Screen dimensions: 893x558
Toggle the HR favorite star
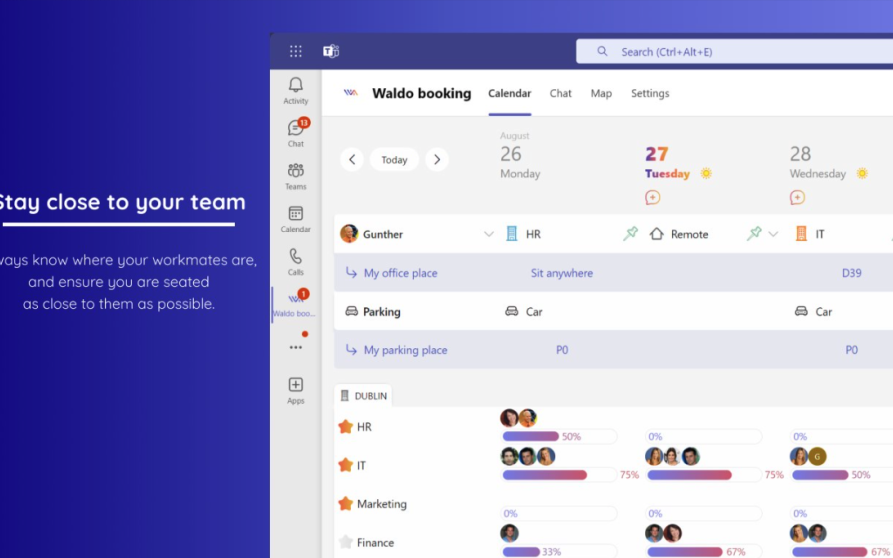(346, 426)
